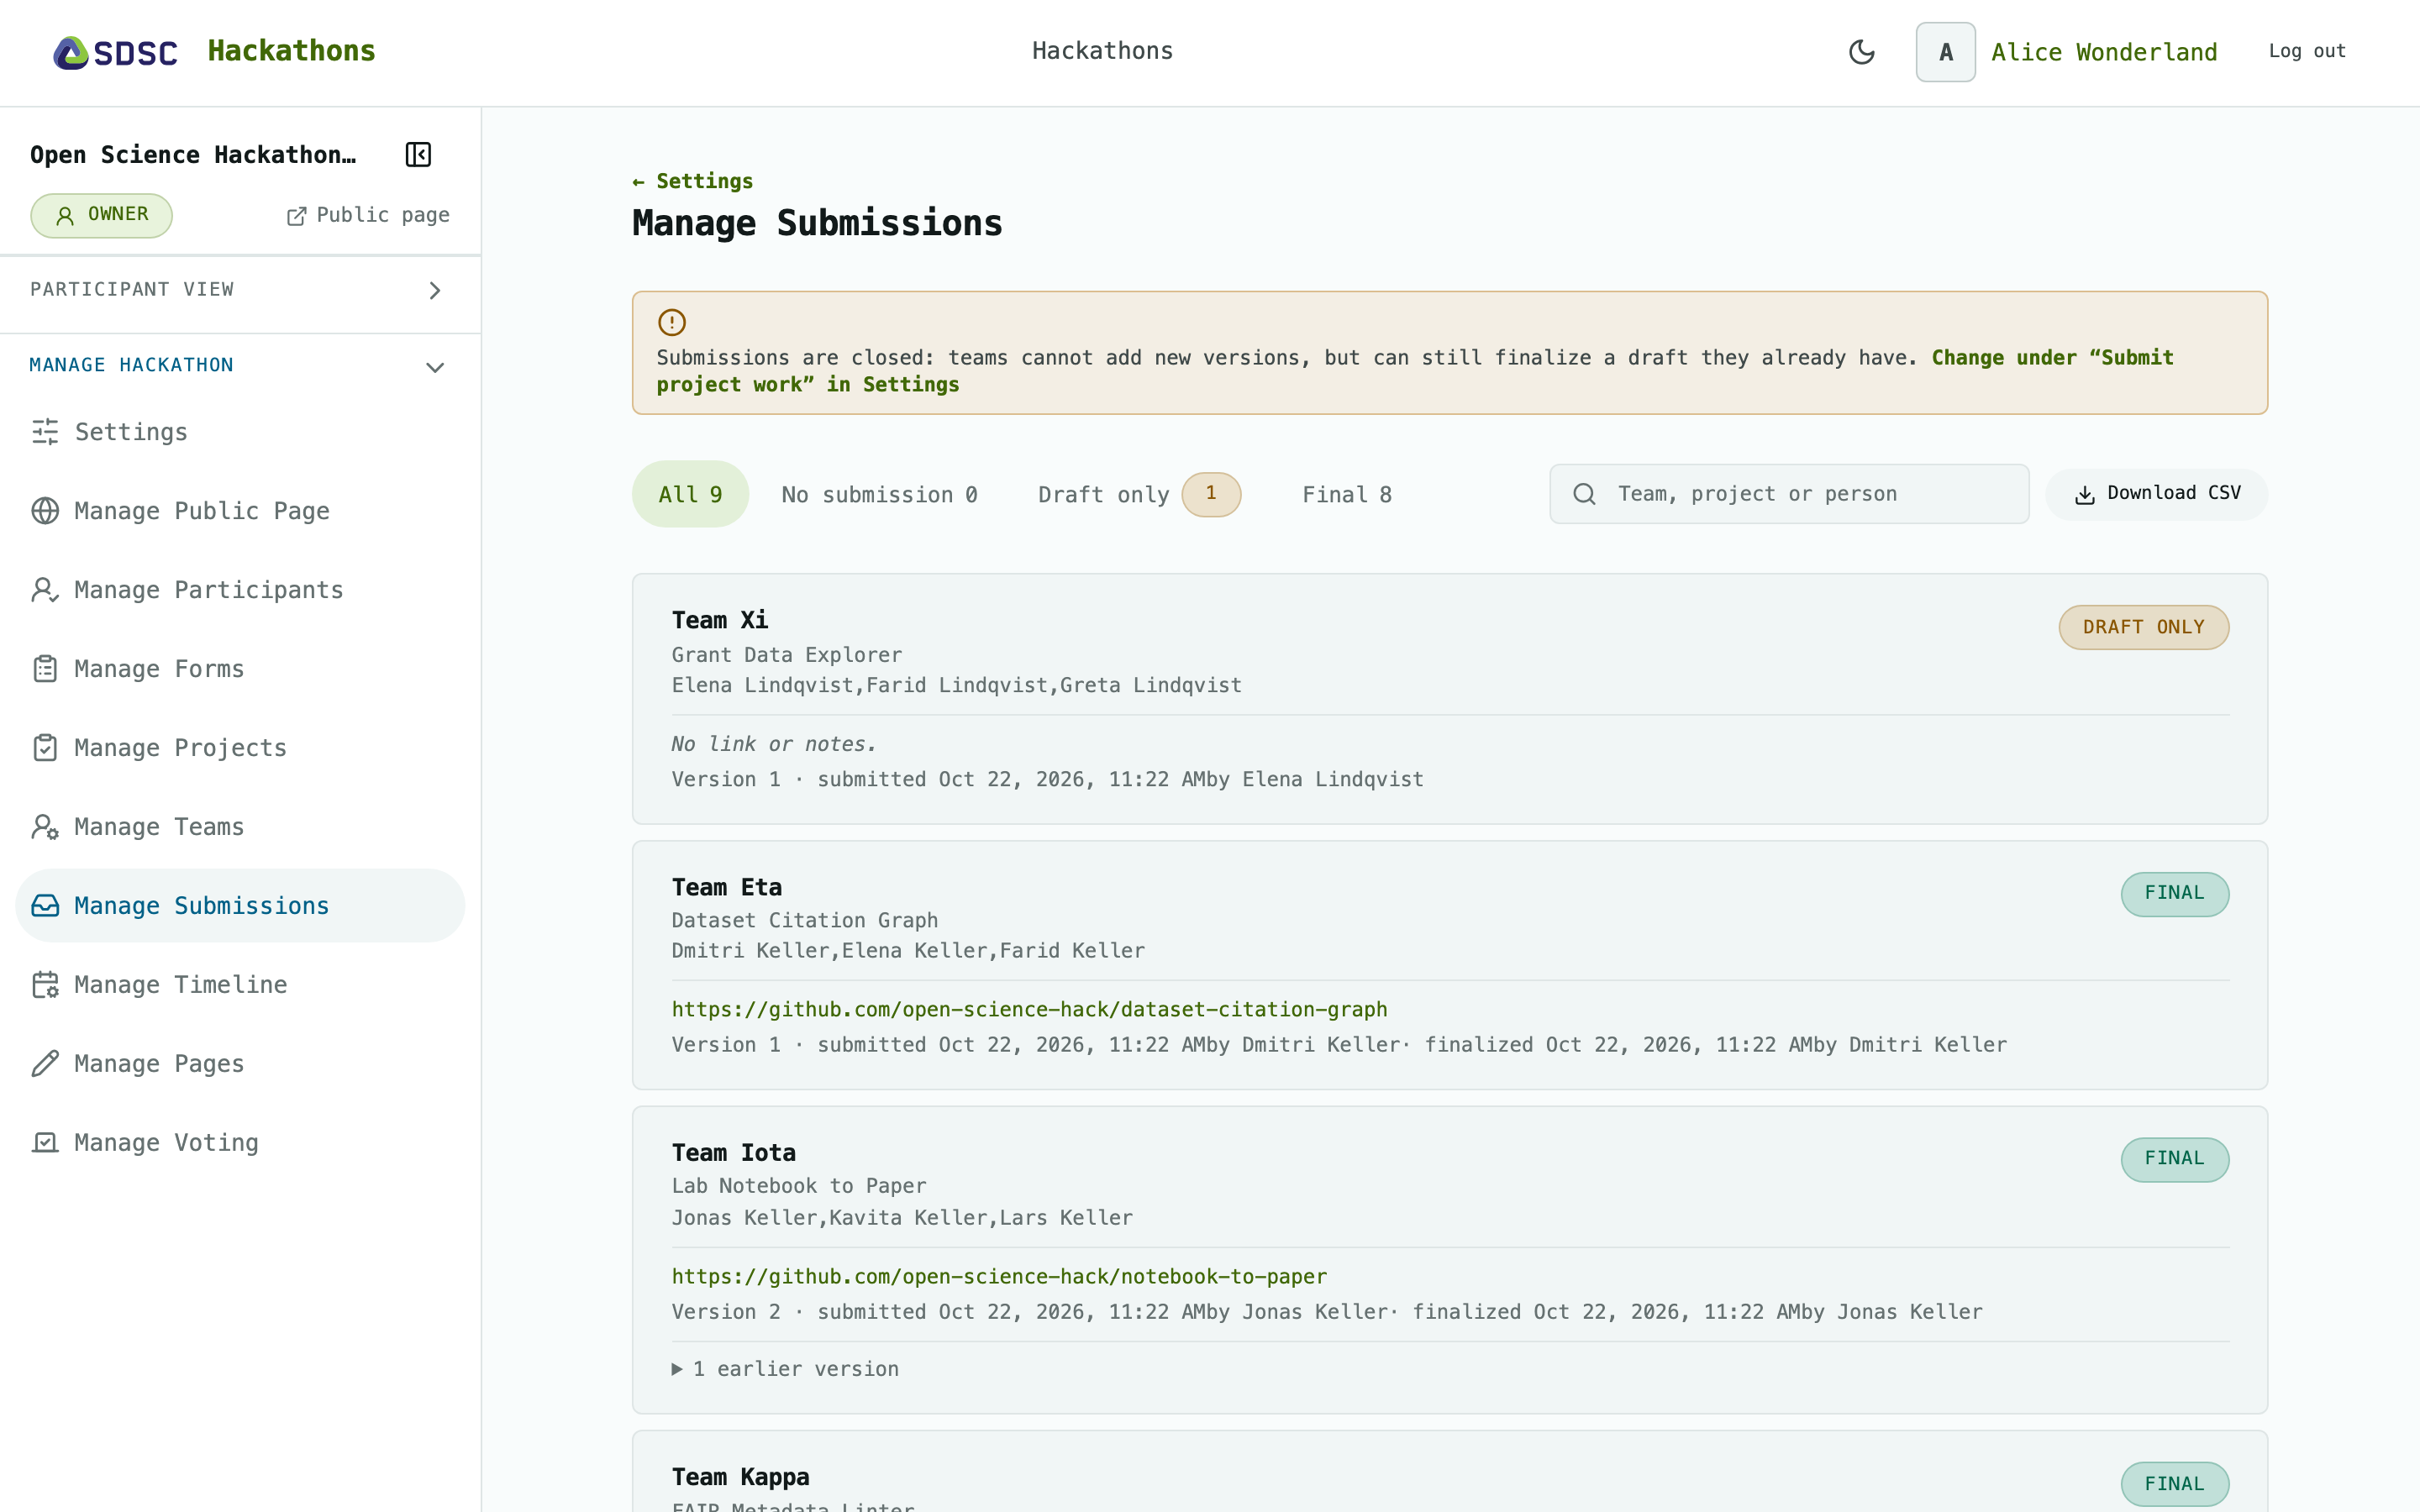This screenshot has height=1512, width=2420.
Task: Click the Alice Wonderland username
Action: 2104,52
